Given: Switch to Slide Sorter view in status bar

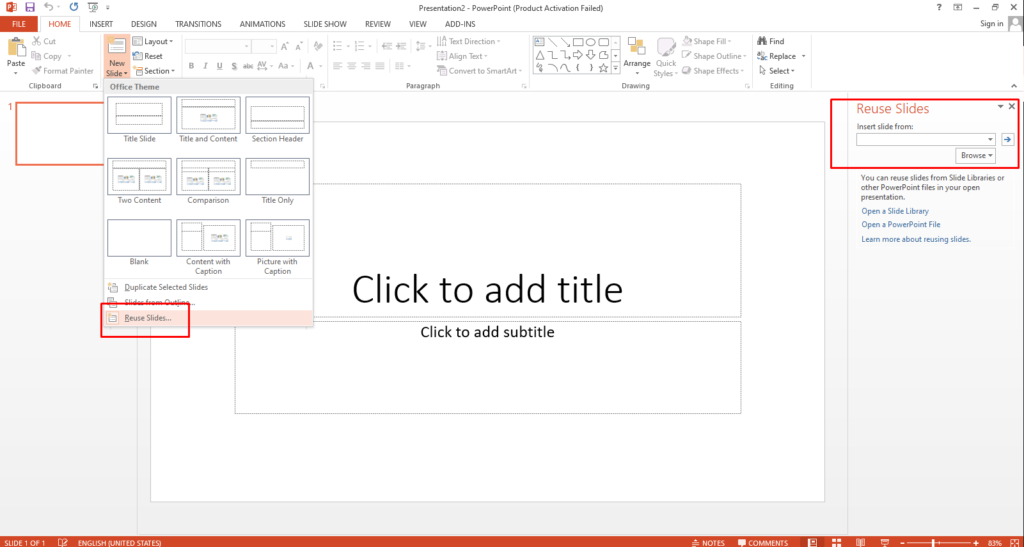Looking at the screenshot, I should click(836, 542).
